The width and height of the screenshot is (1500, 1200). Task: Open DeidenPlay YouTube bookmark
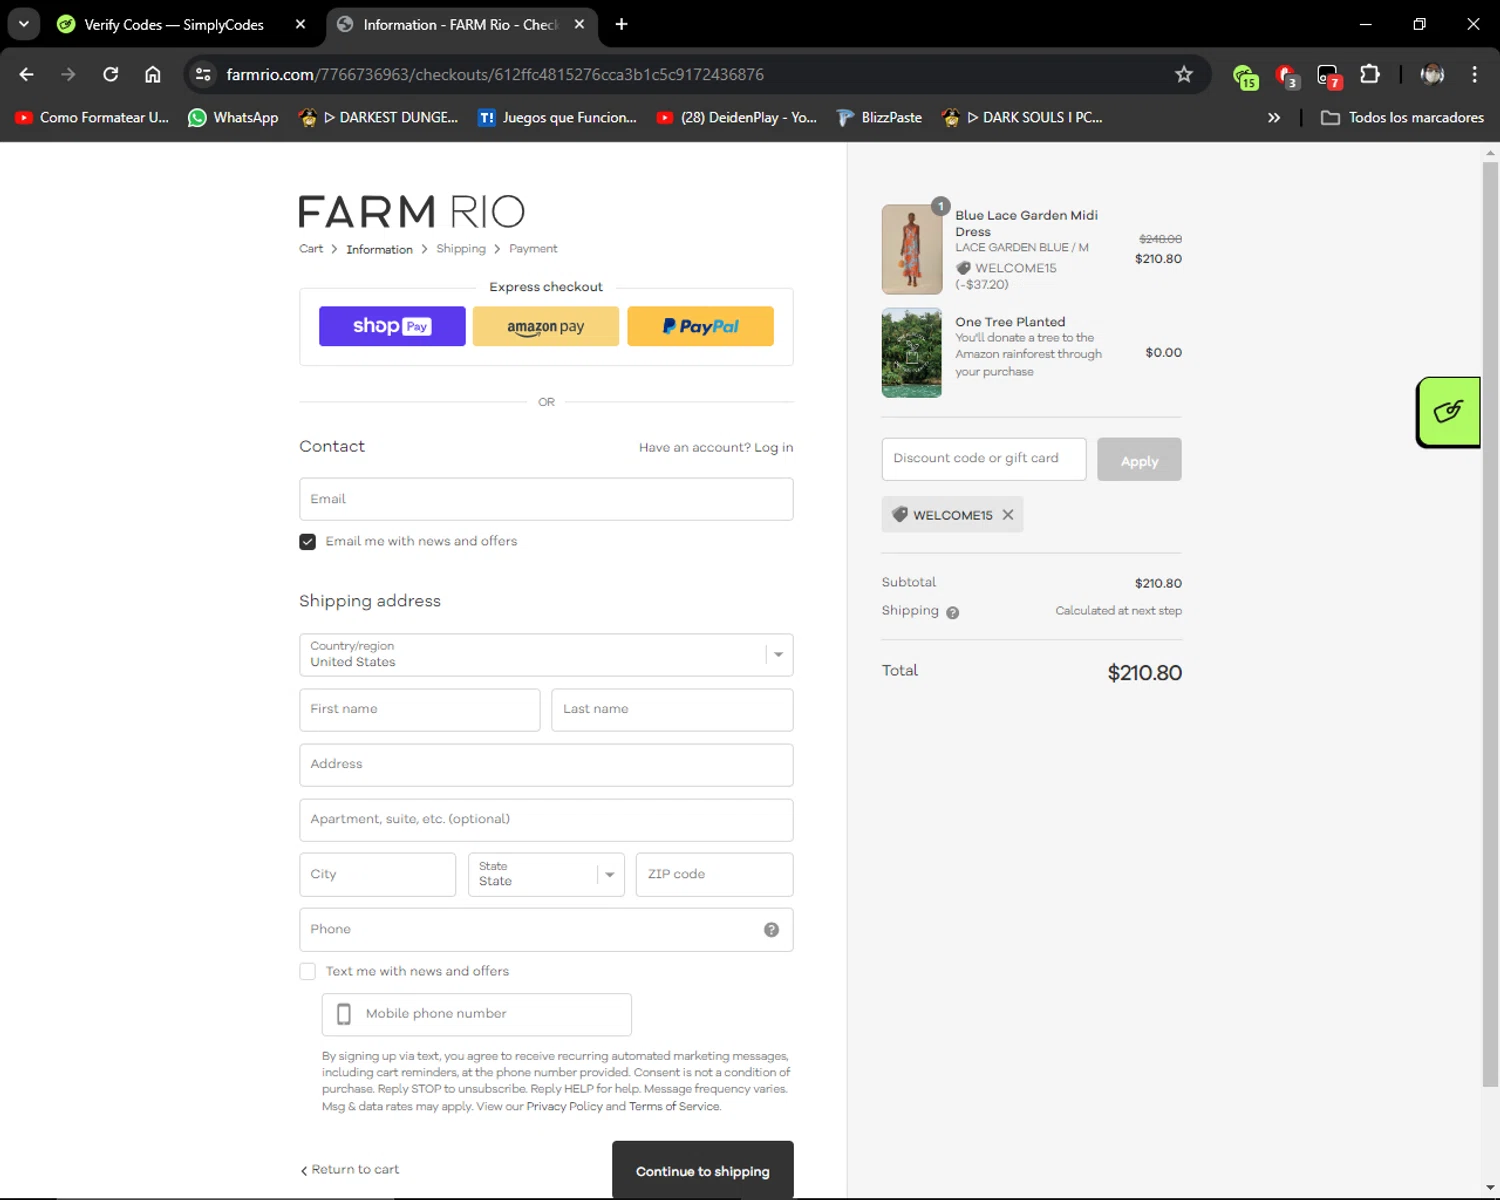[736, 117]
